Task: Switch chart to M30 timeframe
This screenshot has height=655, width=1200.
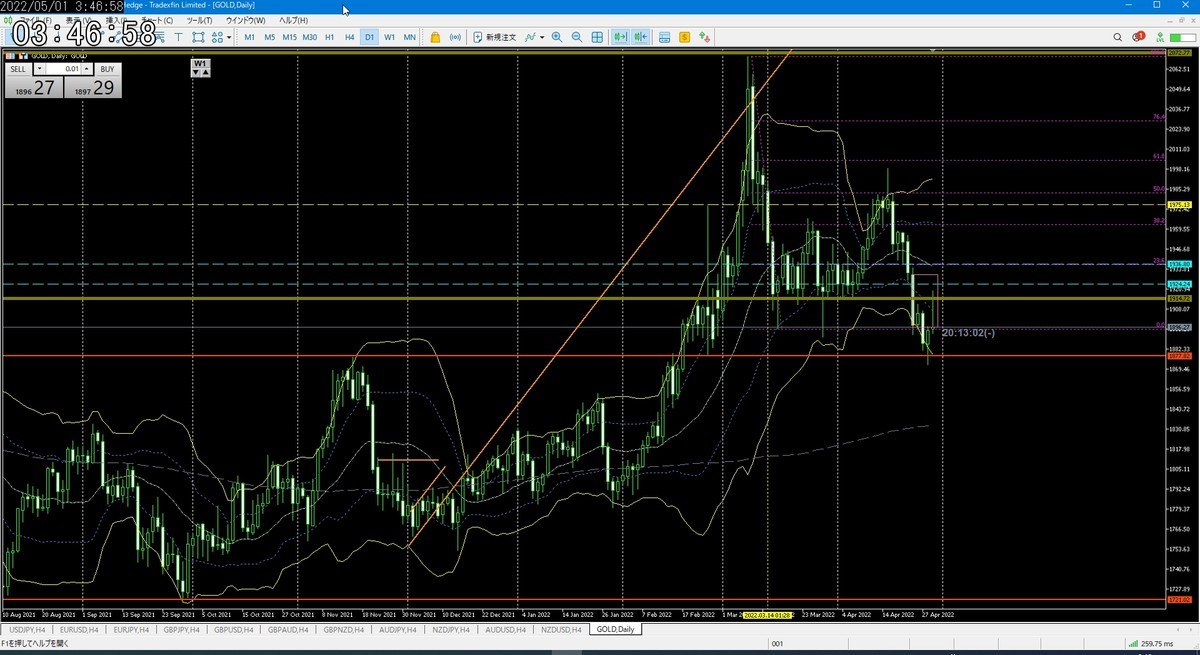Action: click(310, 37)
